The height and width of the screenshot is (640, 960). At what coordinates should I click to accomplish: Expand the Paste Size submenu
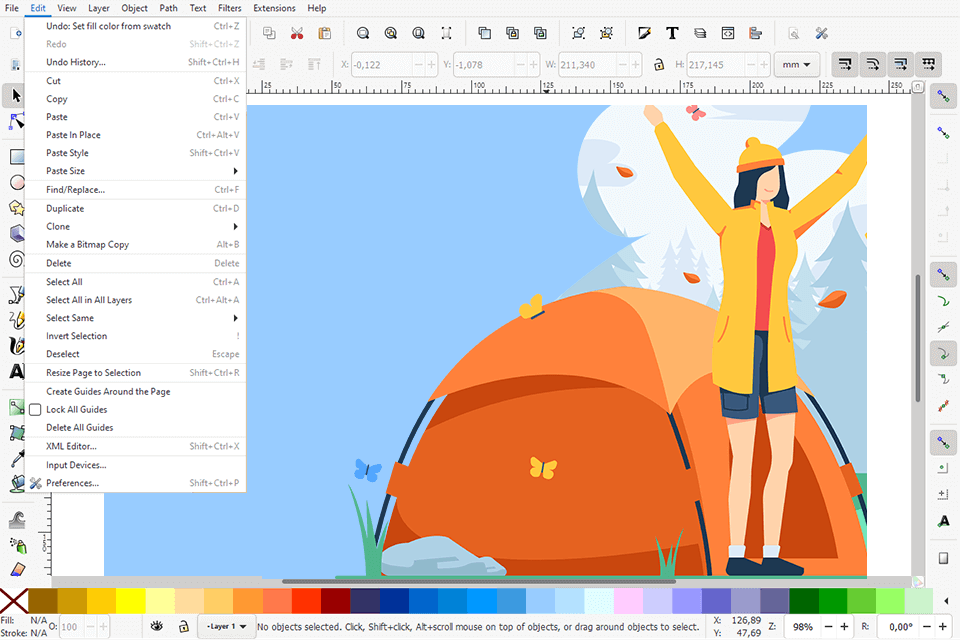135,171
